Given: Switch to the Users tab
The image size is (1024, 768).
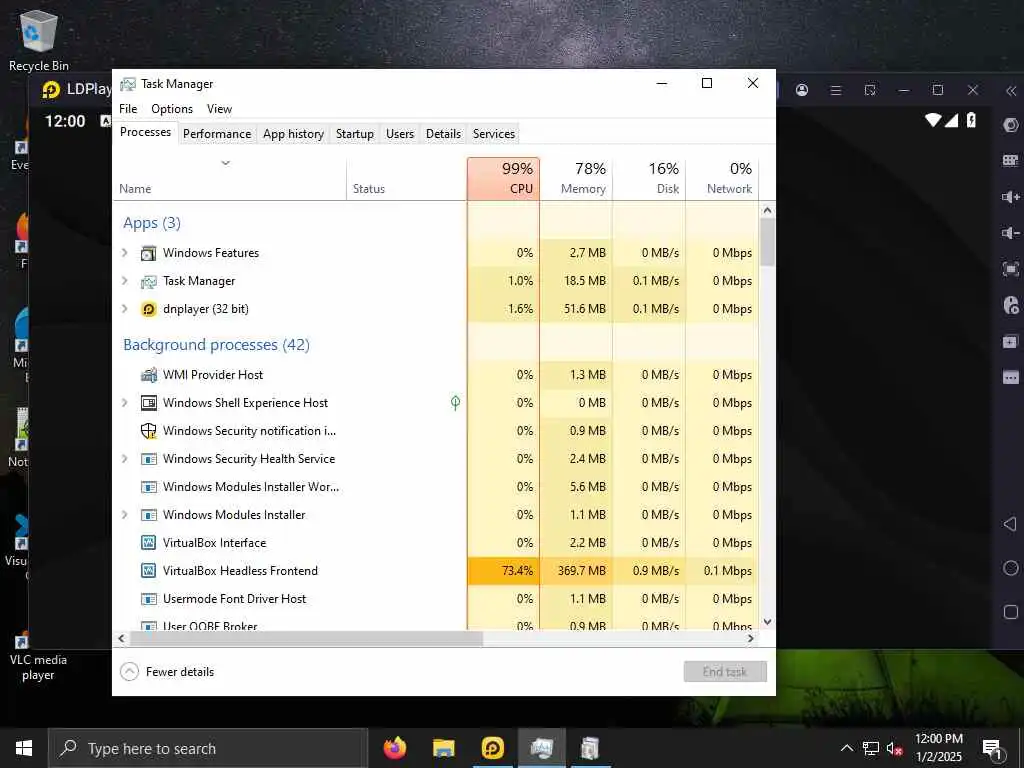Looking at the screenshot, I should [x=400, y=134].
